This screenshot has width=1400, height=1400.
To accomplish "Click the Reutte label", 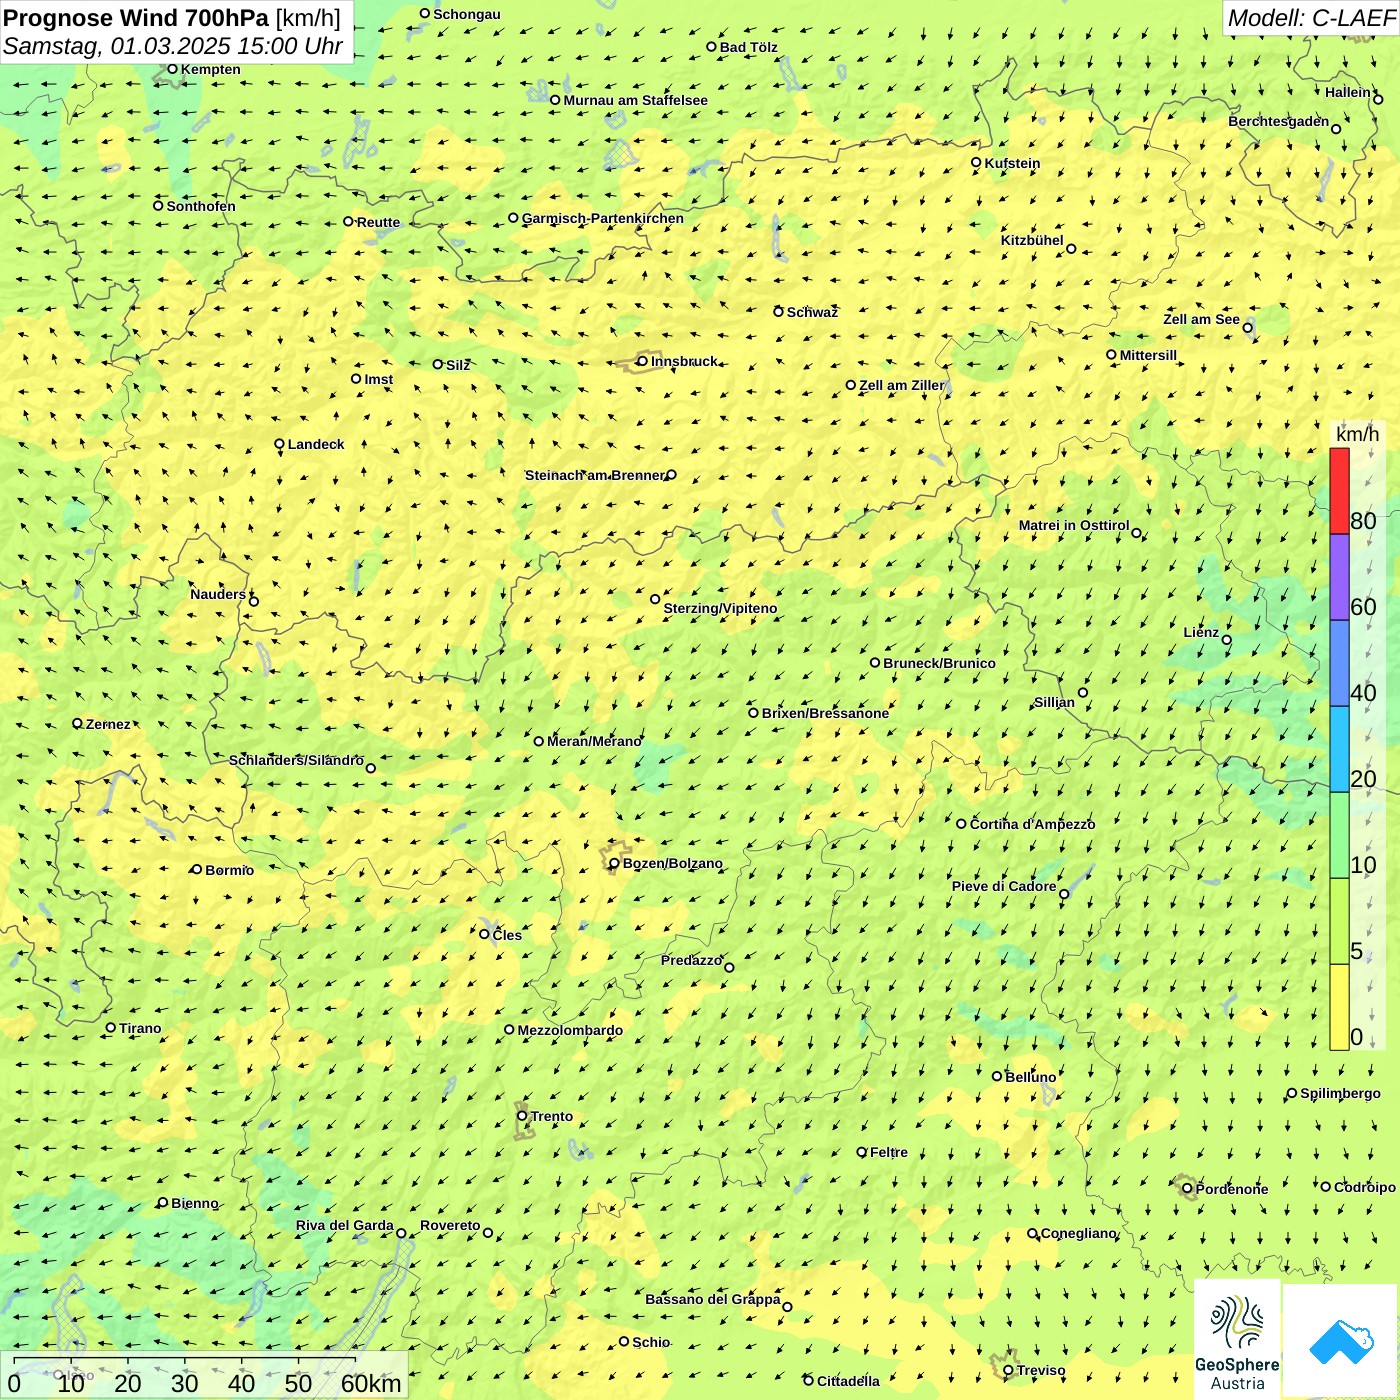I will (x=378, y=222).
